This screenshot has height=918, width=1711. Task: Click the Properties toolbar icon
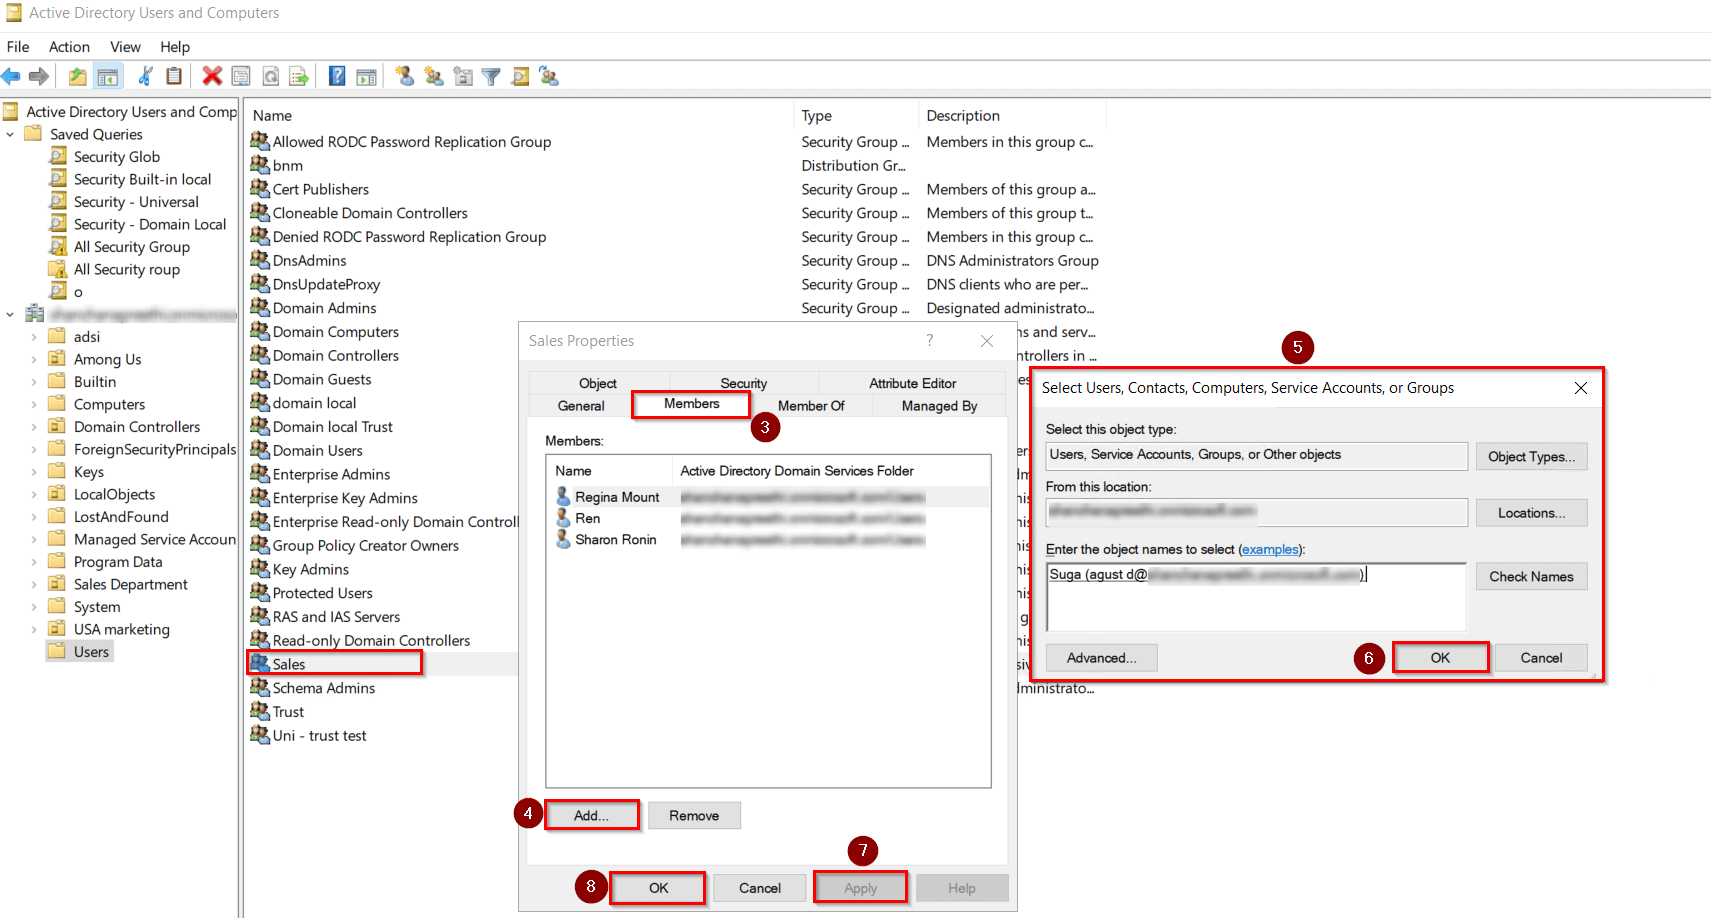(x=240, y=76)
